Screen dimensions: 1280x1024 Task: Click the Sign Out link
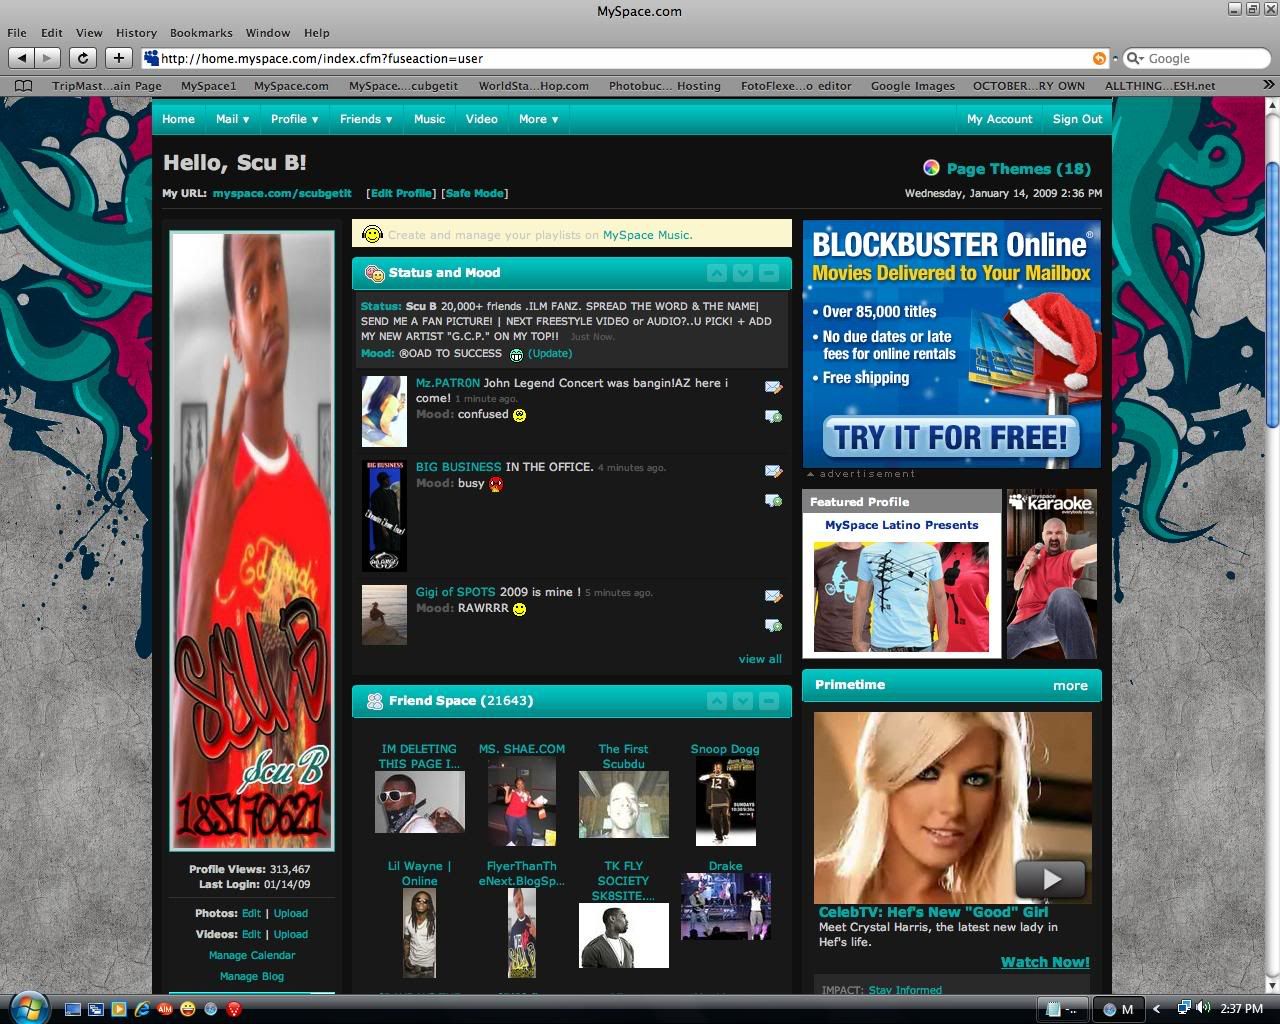(x=1077, y=119)
